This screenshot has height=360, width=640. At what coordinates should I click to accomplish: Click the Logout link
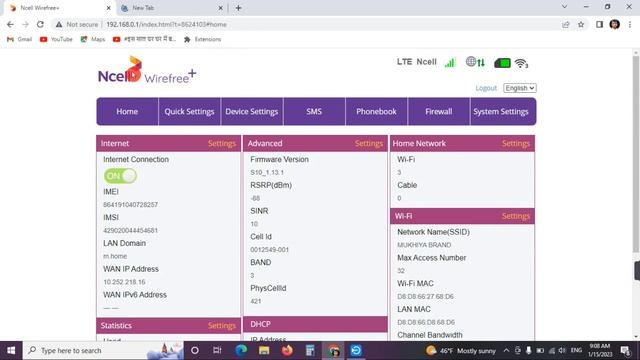pyautogui.click(x=486, y=88)
